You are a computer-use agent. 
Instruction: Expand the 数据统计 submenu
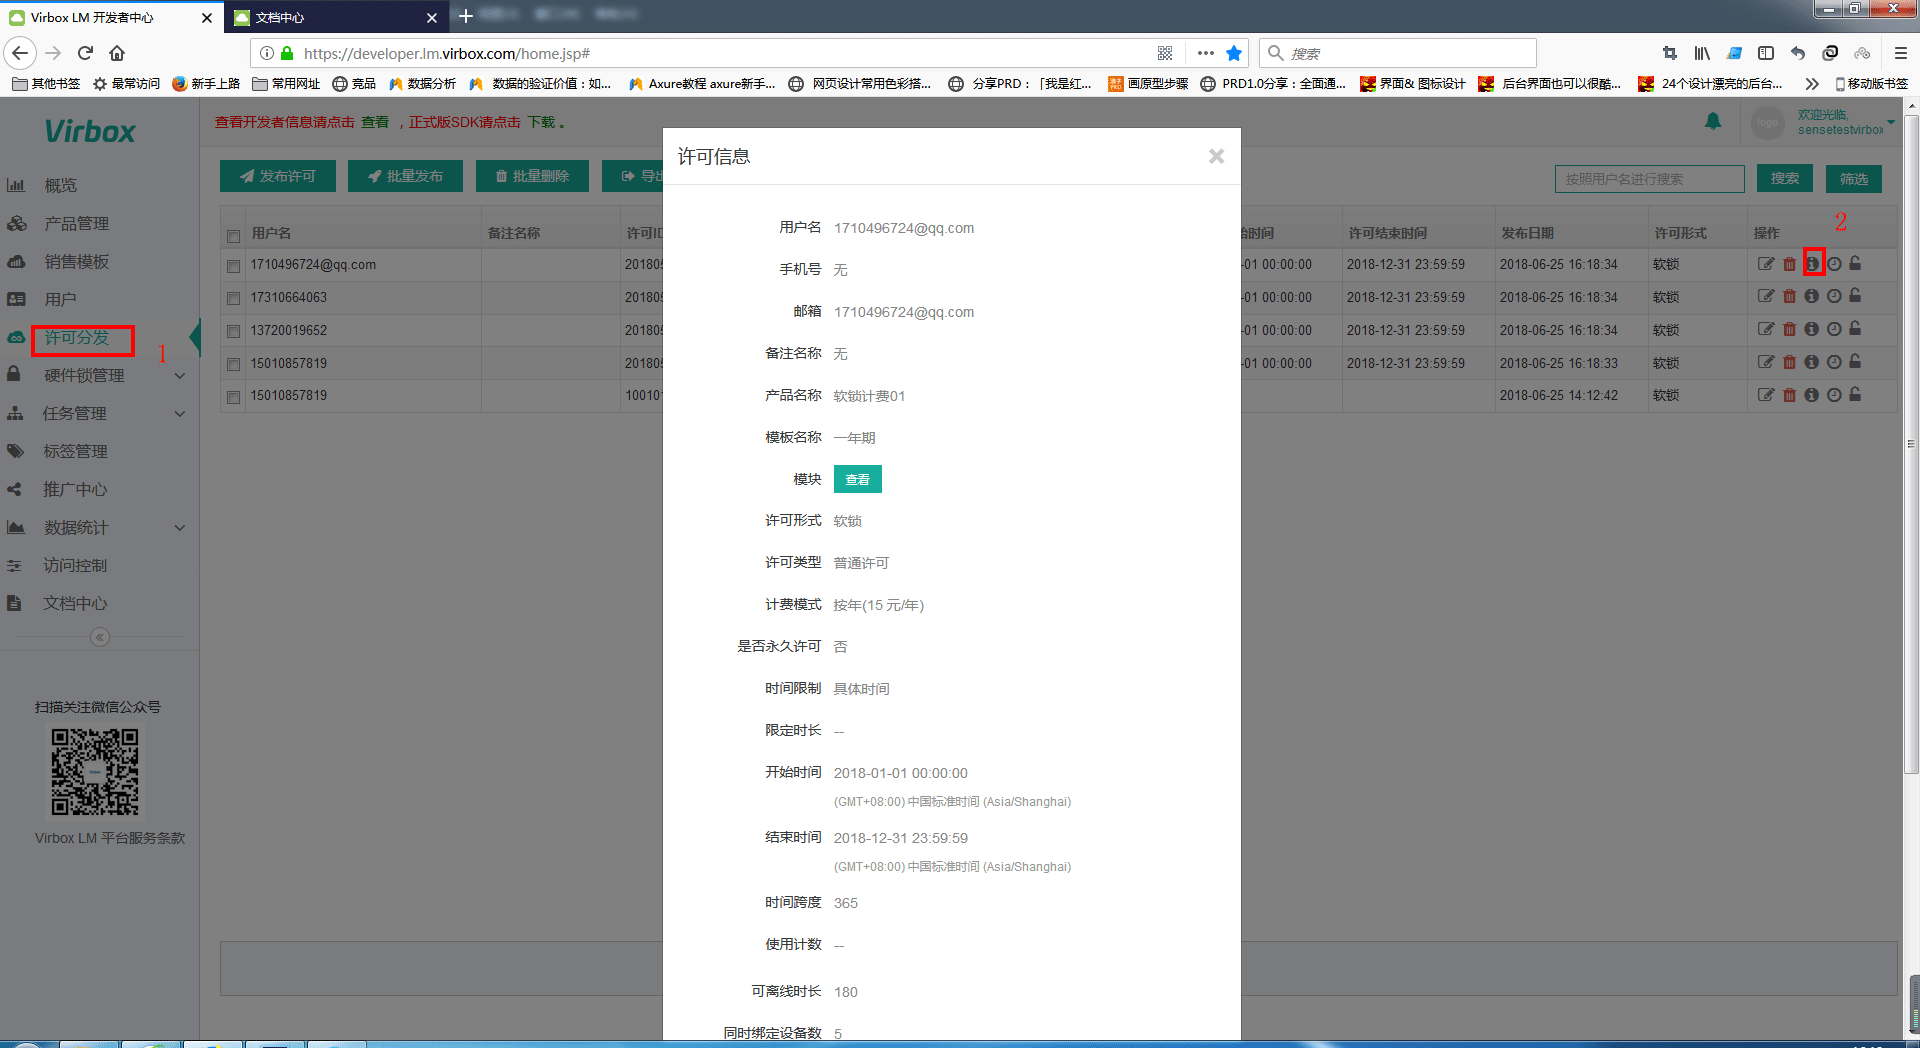pyautogui.click(x=180, y=528)
